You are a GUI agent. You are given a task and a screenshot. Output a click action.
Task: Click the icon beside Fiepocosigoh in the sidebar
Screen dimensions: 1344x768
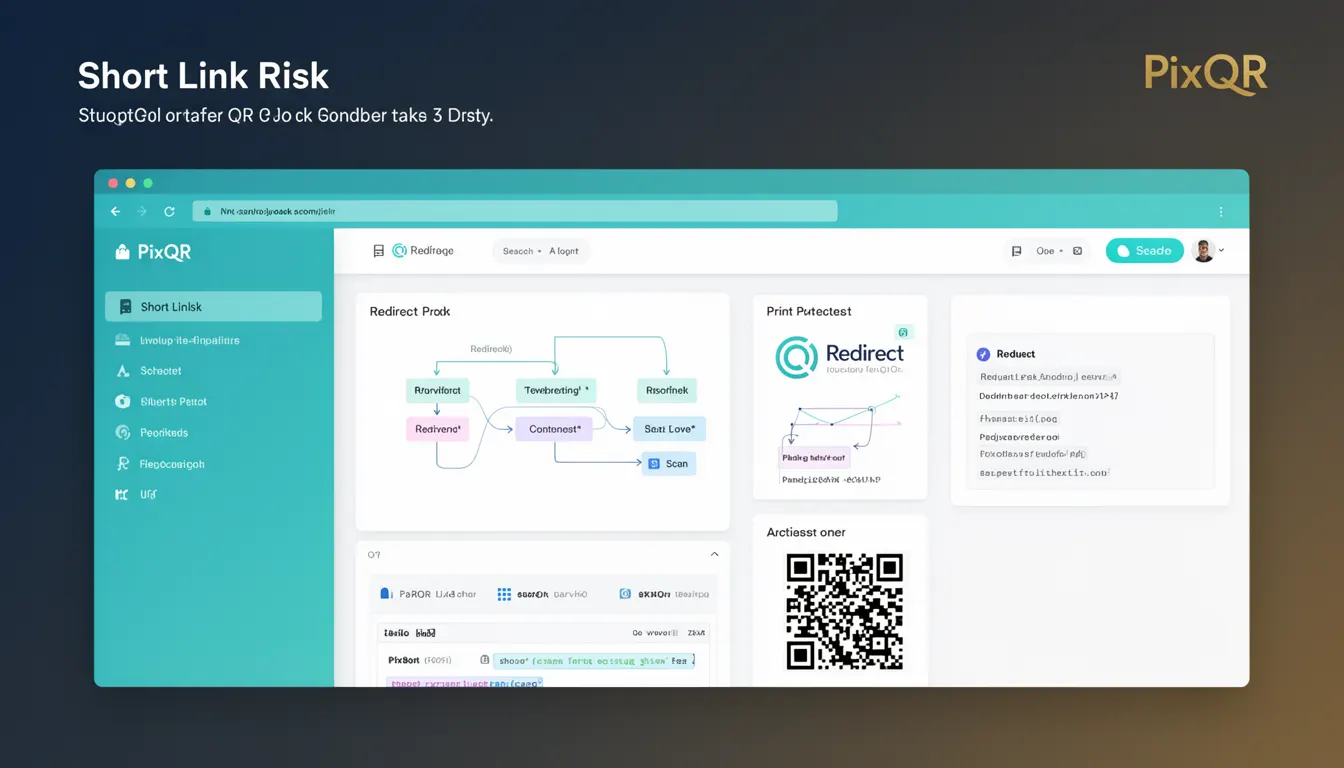coord(123,464)
